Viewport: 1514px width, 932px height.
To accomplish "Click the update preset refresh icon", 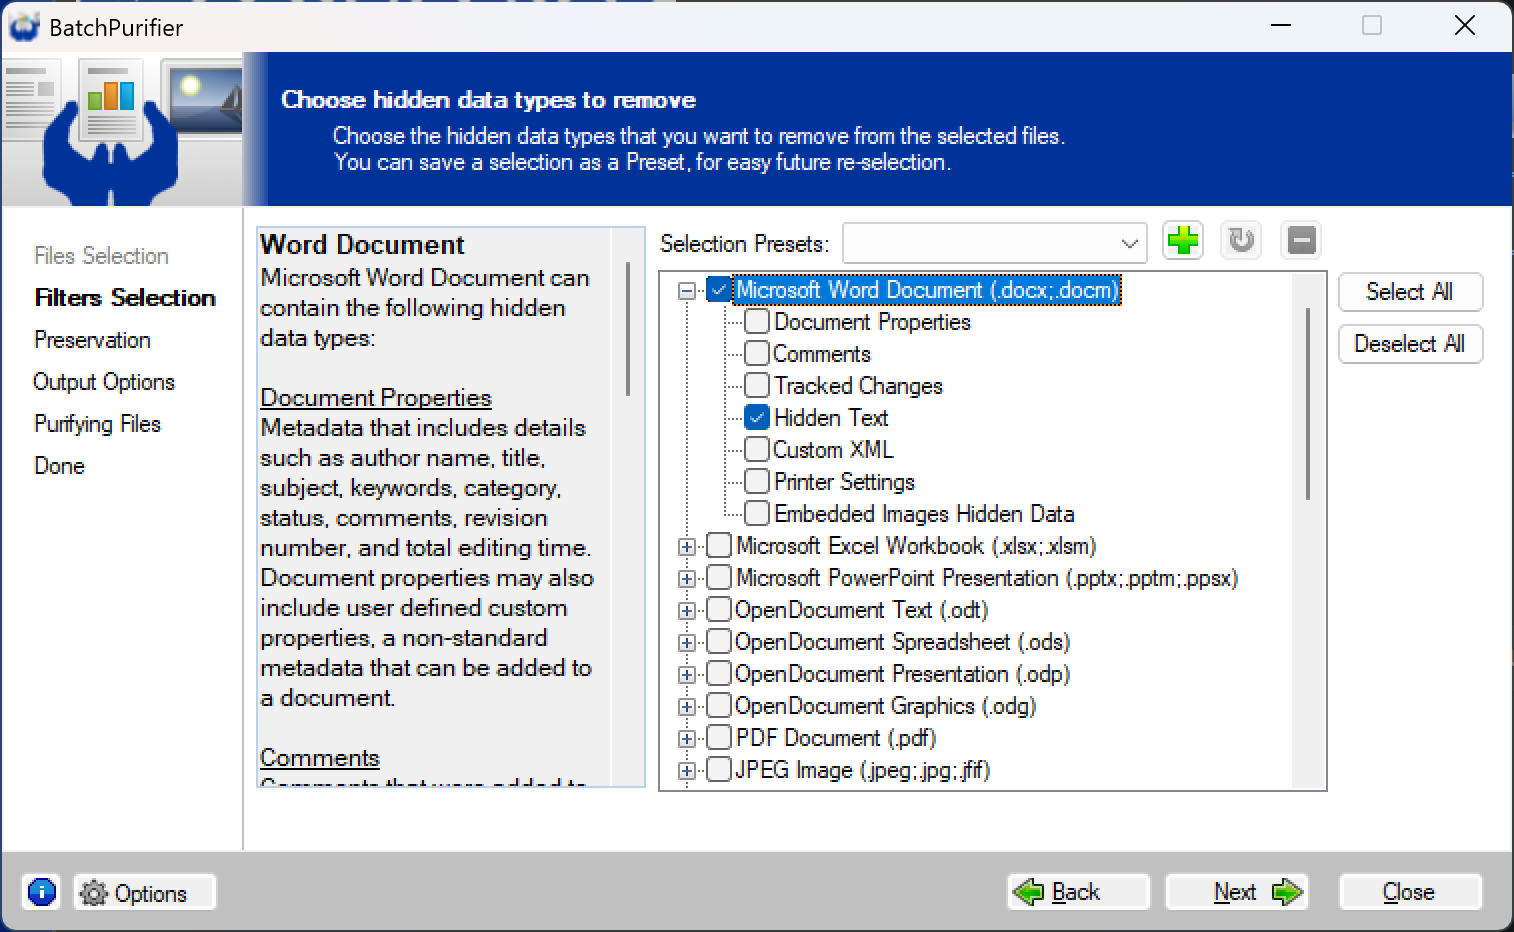I will point(1242,241).
